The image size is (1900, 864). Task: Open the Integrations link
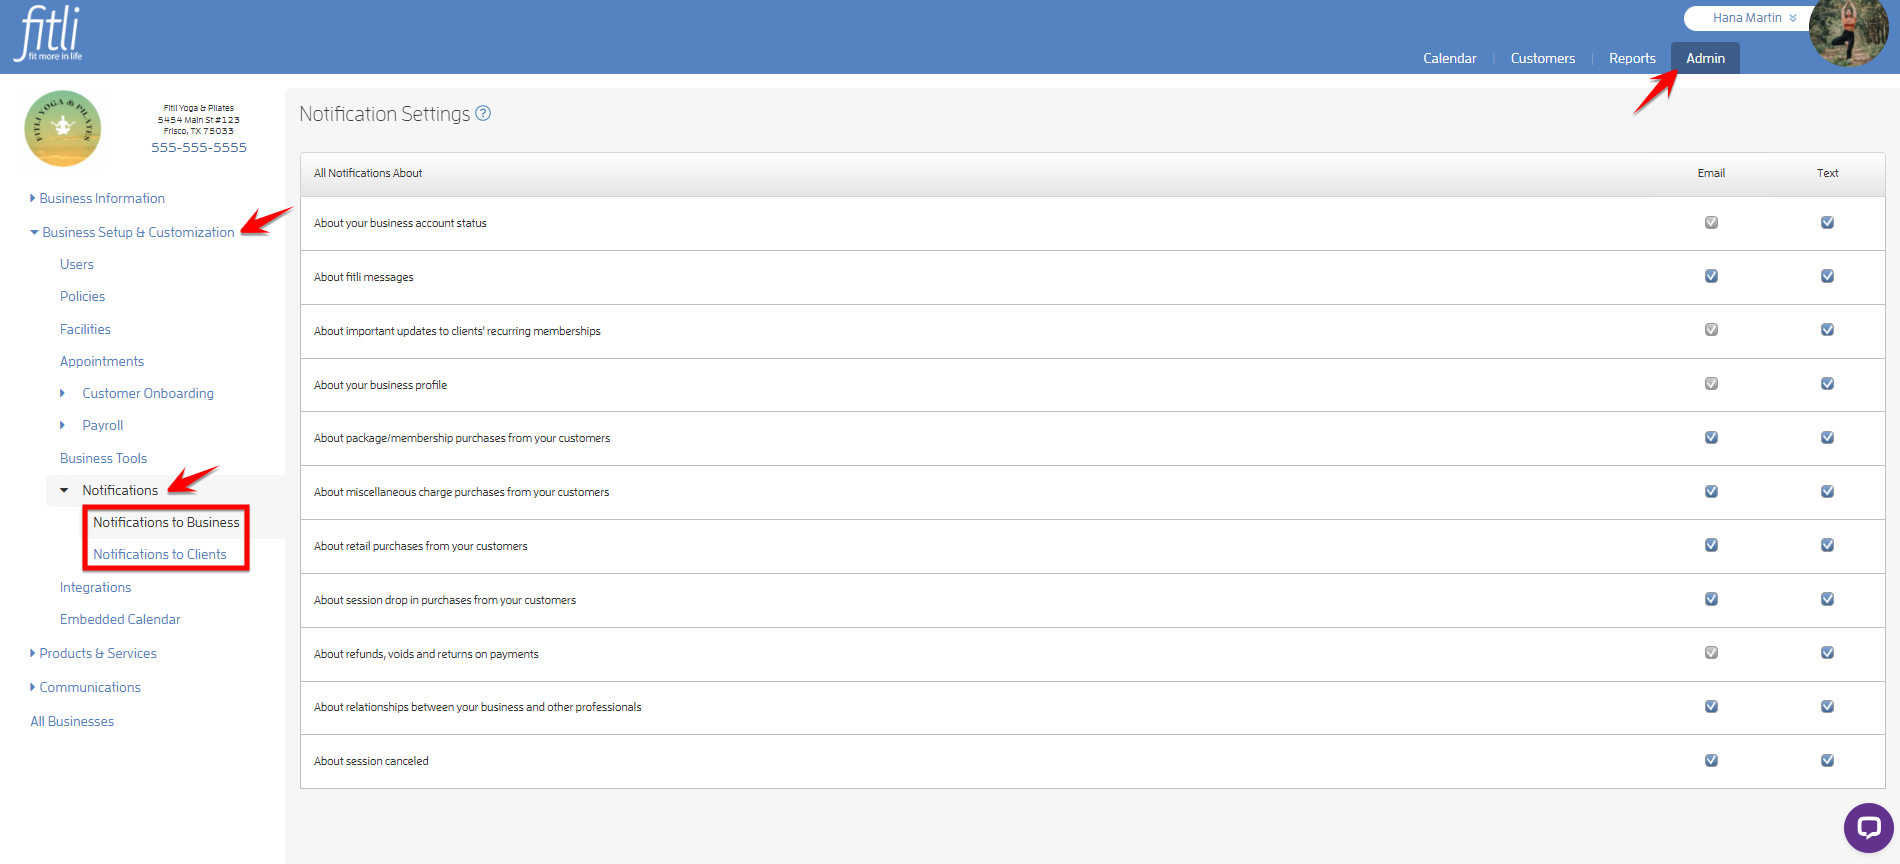tap(95, 587)
